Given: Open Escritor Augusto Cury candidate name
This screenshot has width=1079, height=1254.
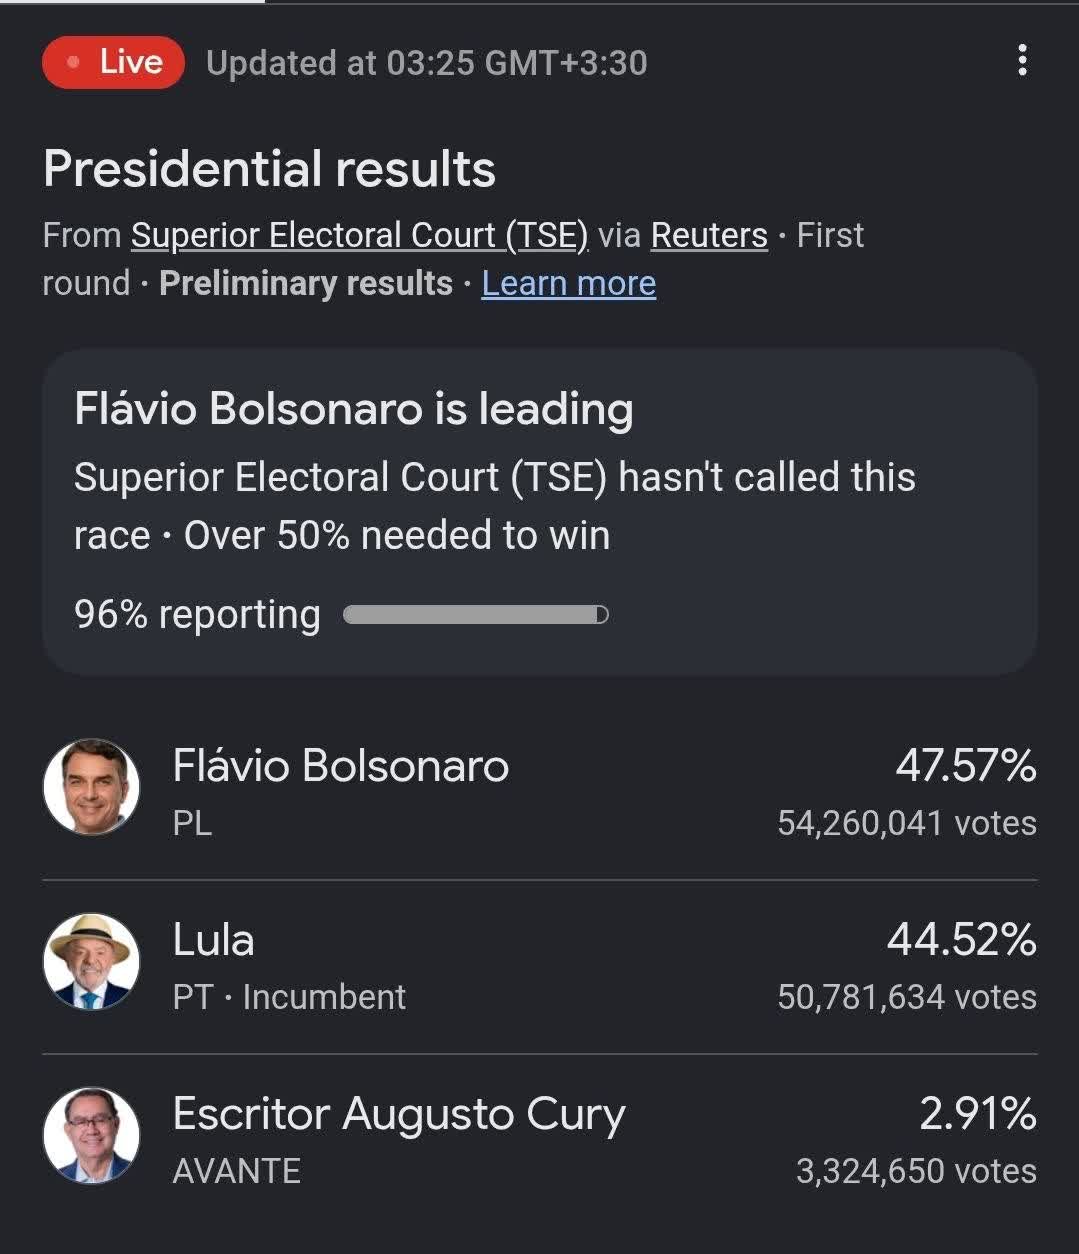Looking at the screenshot, I should (399, 1114).
